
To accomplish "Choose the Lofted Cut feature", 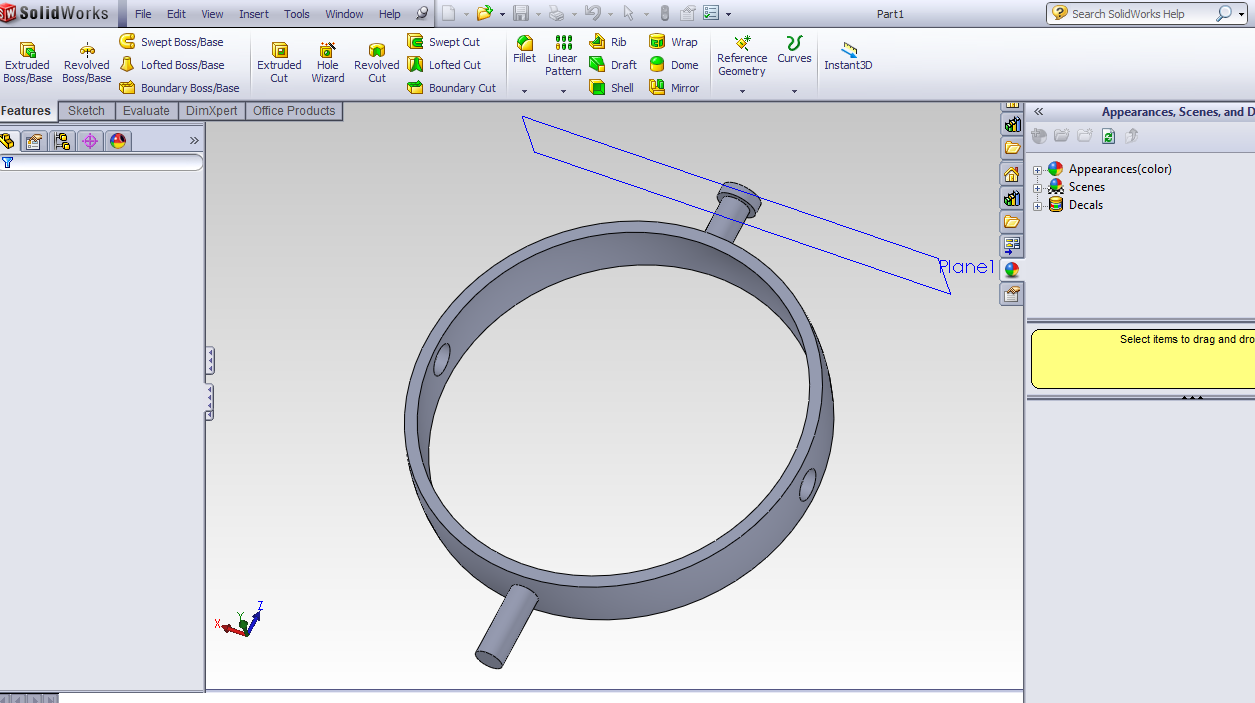I will (444, 65).
